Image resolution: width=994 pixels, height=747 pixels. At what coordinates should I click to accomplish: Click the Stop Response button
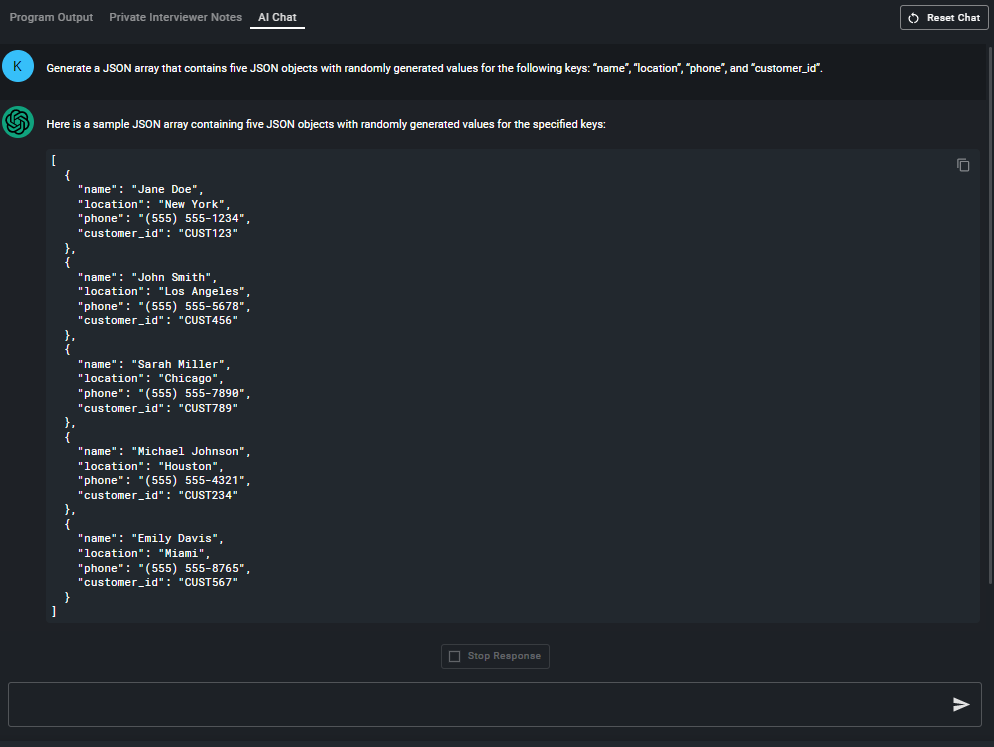click(495, 656)
